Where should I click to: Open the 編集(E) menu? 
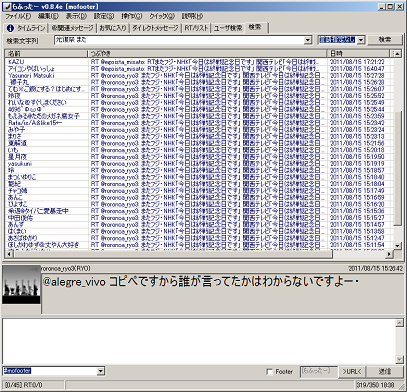[48, 16]
